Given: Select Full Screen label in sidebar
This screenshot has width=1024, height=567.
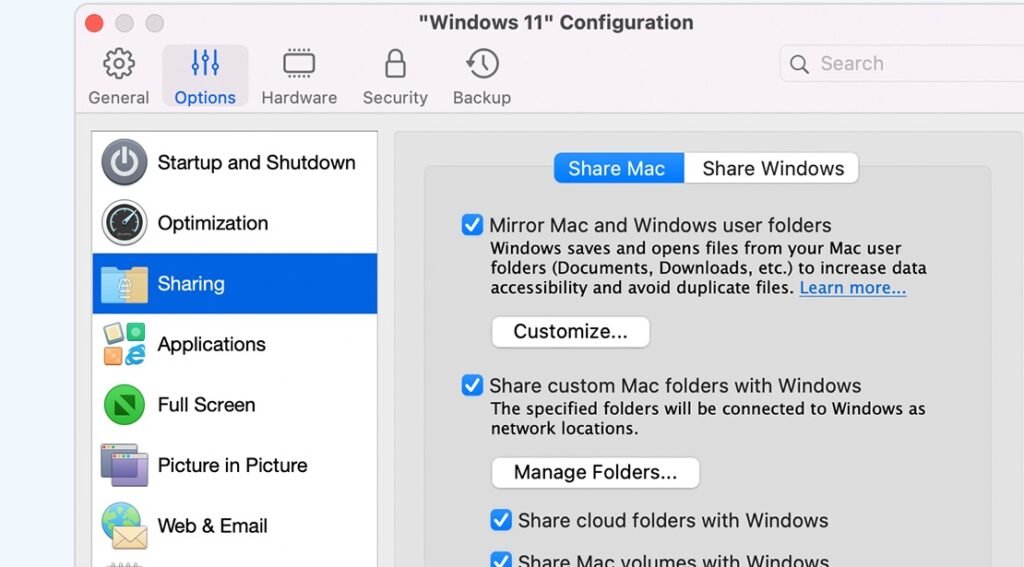Looking at the screenshot, I should (206, 405).
